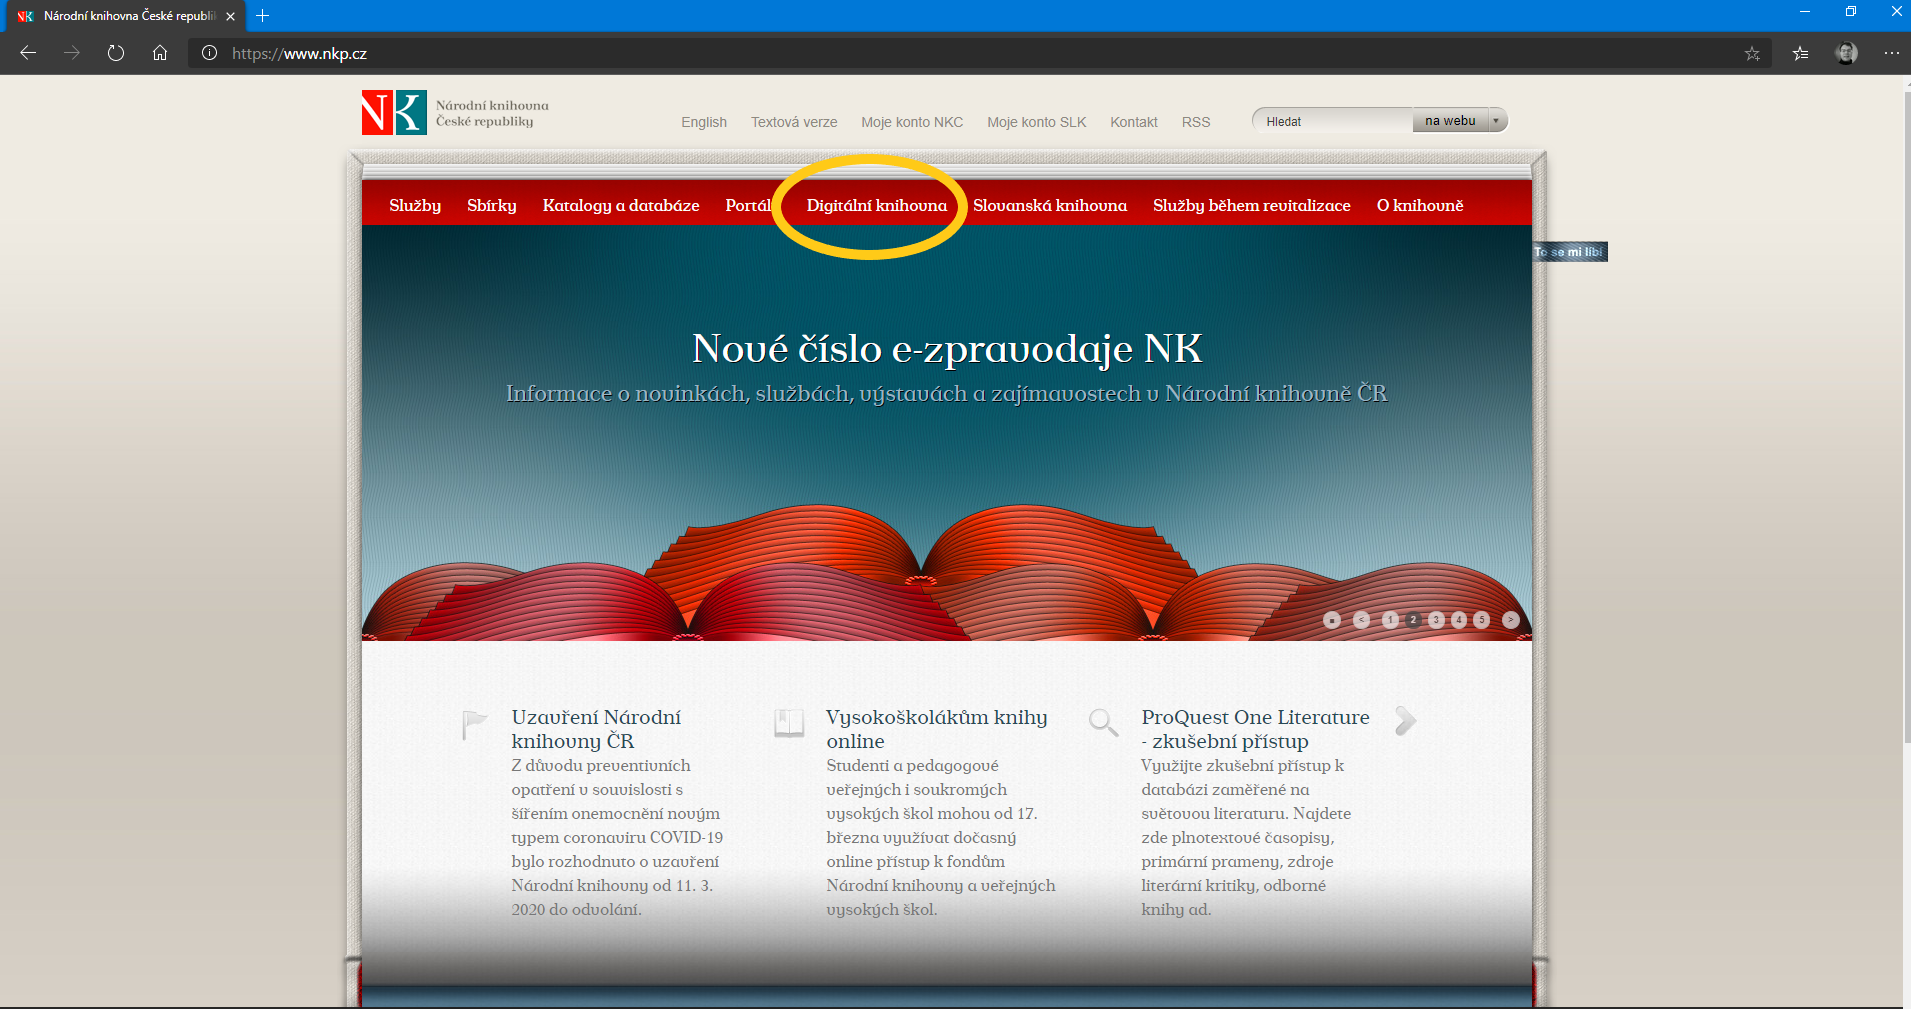Jump to slide 1 in carousel

[x=1390, y=620]
